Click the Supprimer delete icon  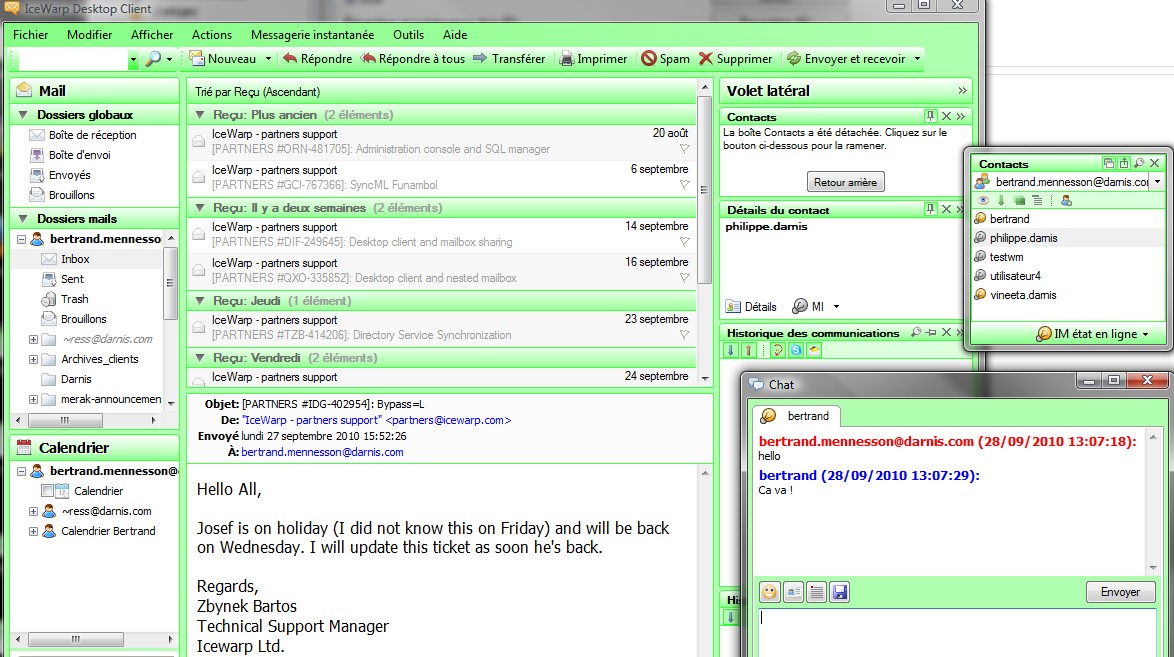(x=706, y=59)
